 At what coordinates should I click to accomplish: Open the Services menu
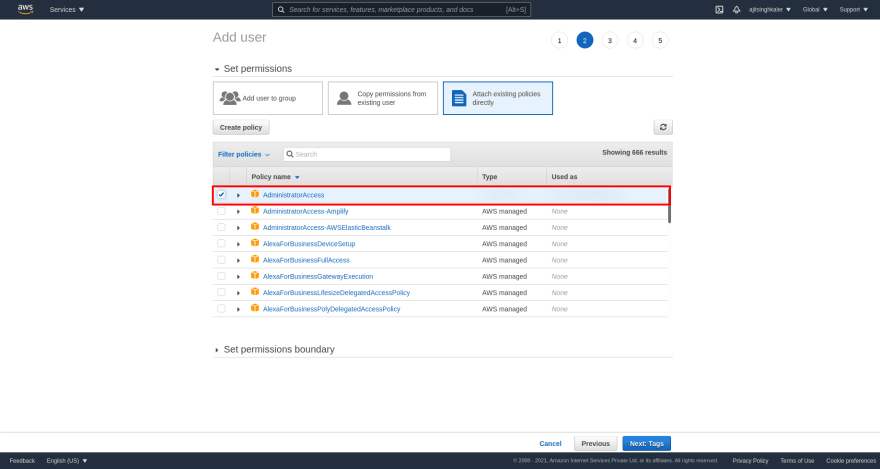point(67,10)
